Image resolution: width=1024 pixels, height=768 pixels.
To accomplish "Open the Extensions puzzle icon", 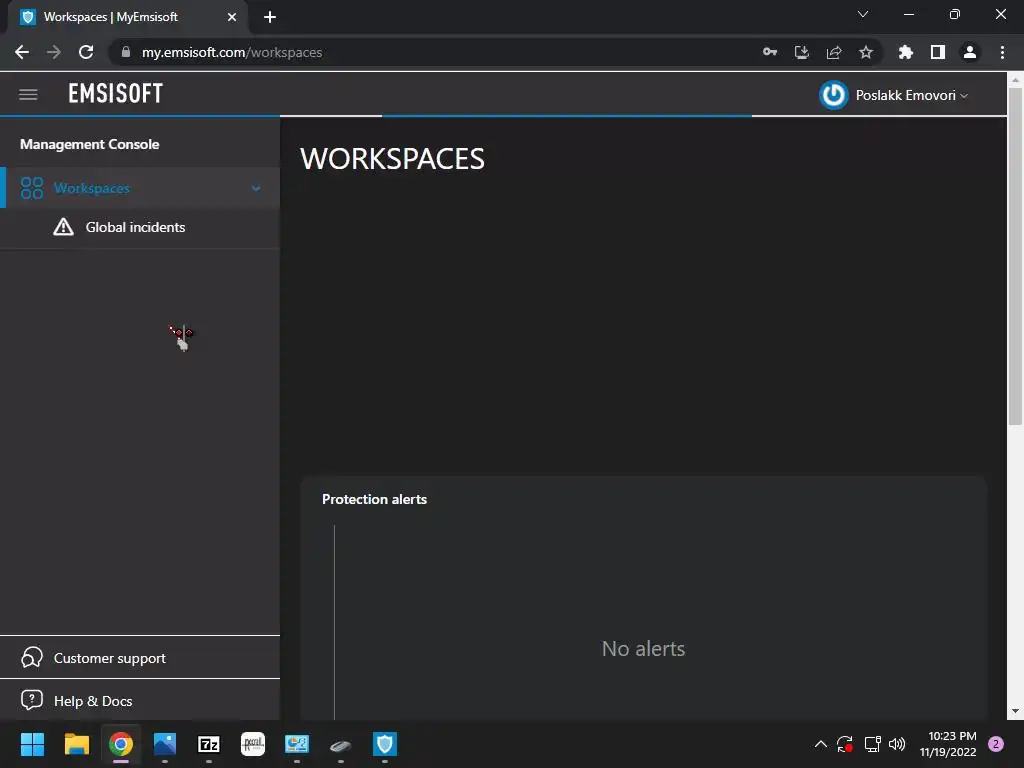I will point(906,52).
